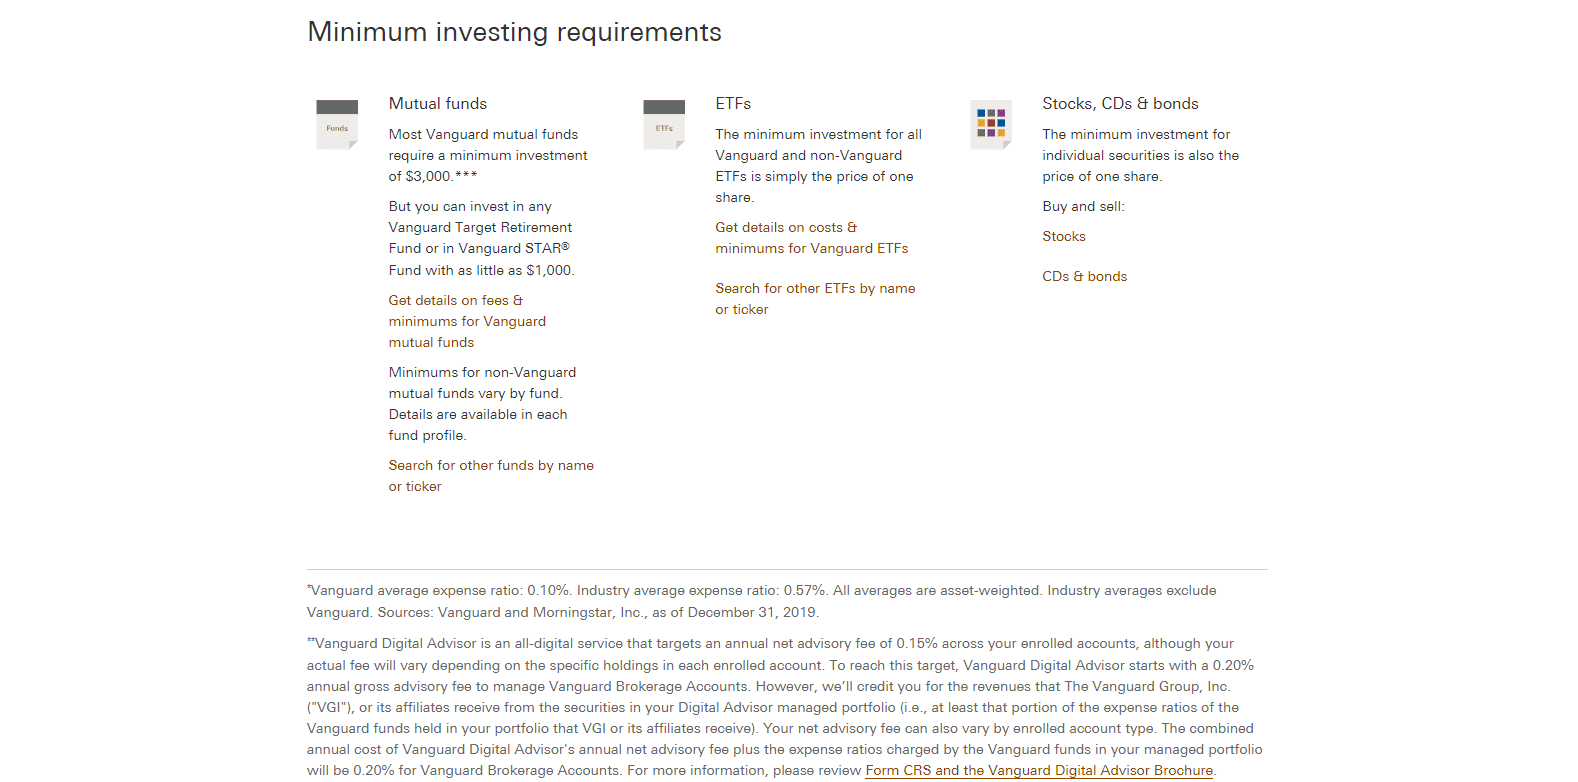Click the 'Minimum investing requirements' title
The width and height of the screenshot is (1578, 782).
(514, 32)
